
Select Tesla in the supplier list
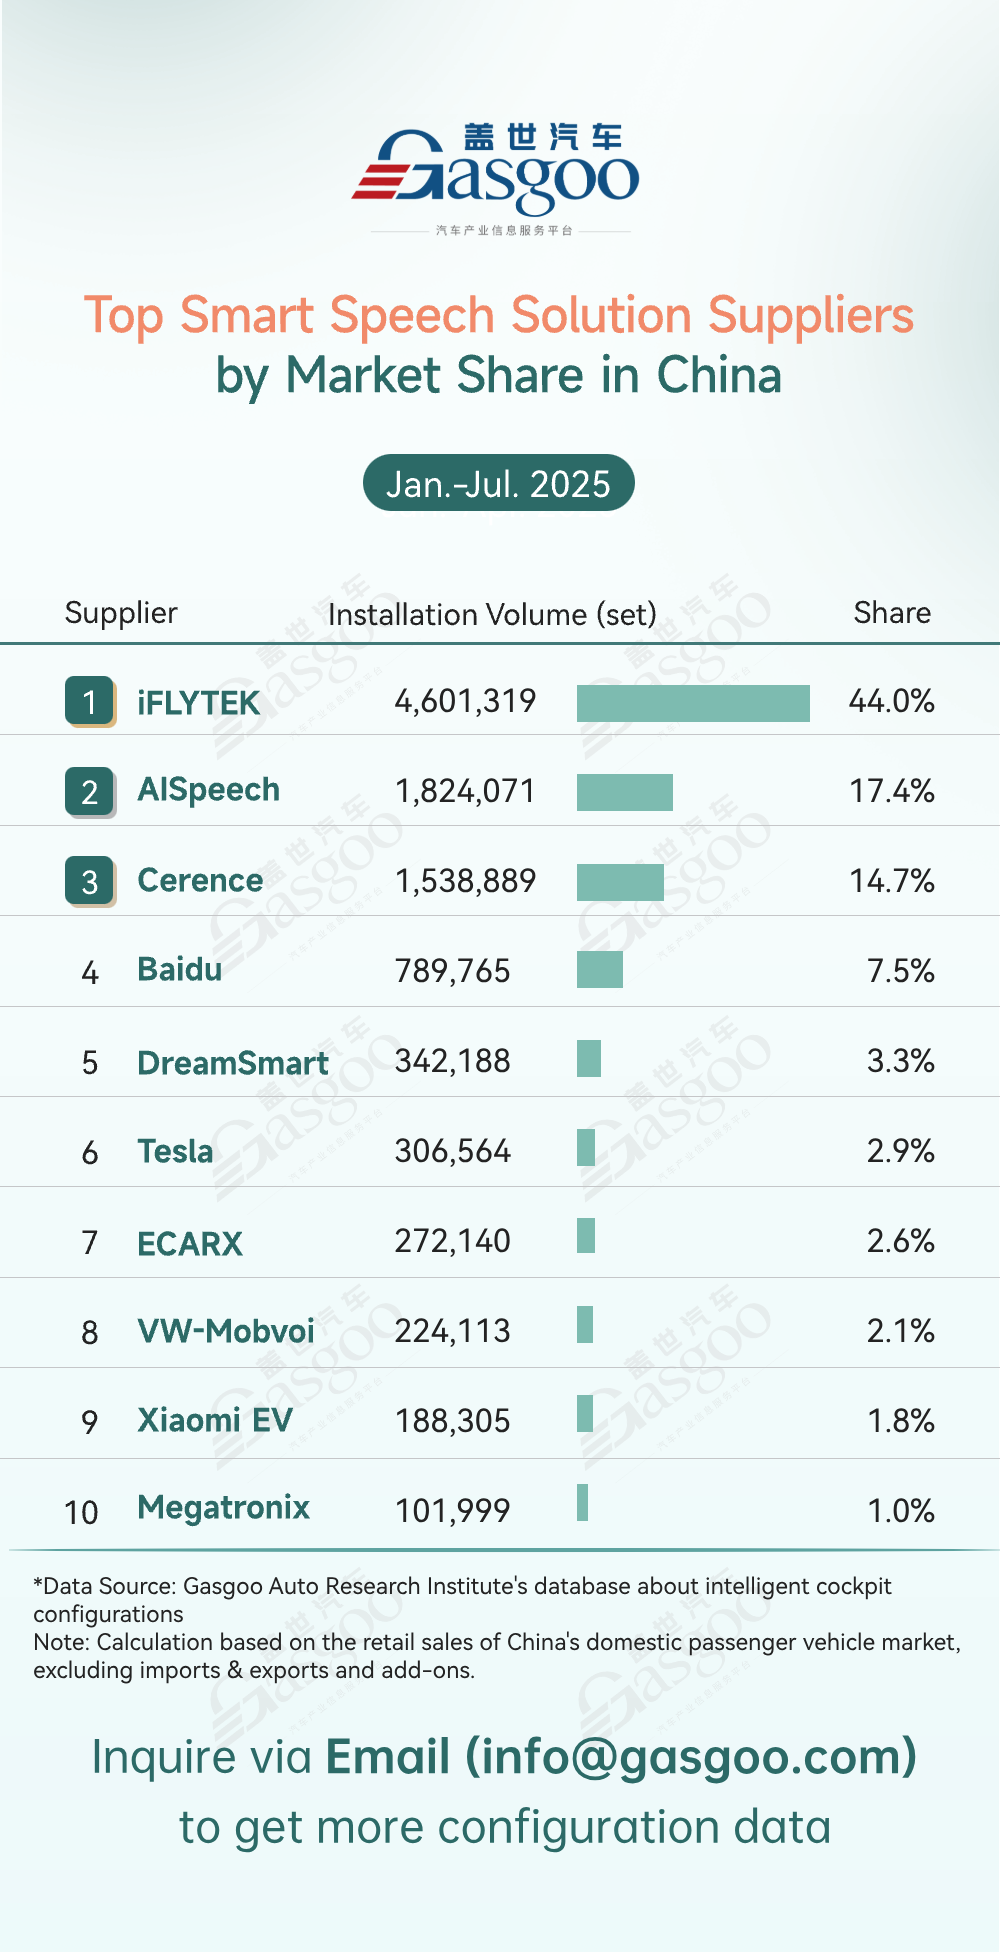pos(175,1152)
